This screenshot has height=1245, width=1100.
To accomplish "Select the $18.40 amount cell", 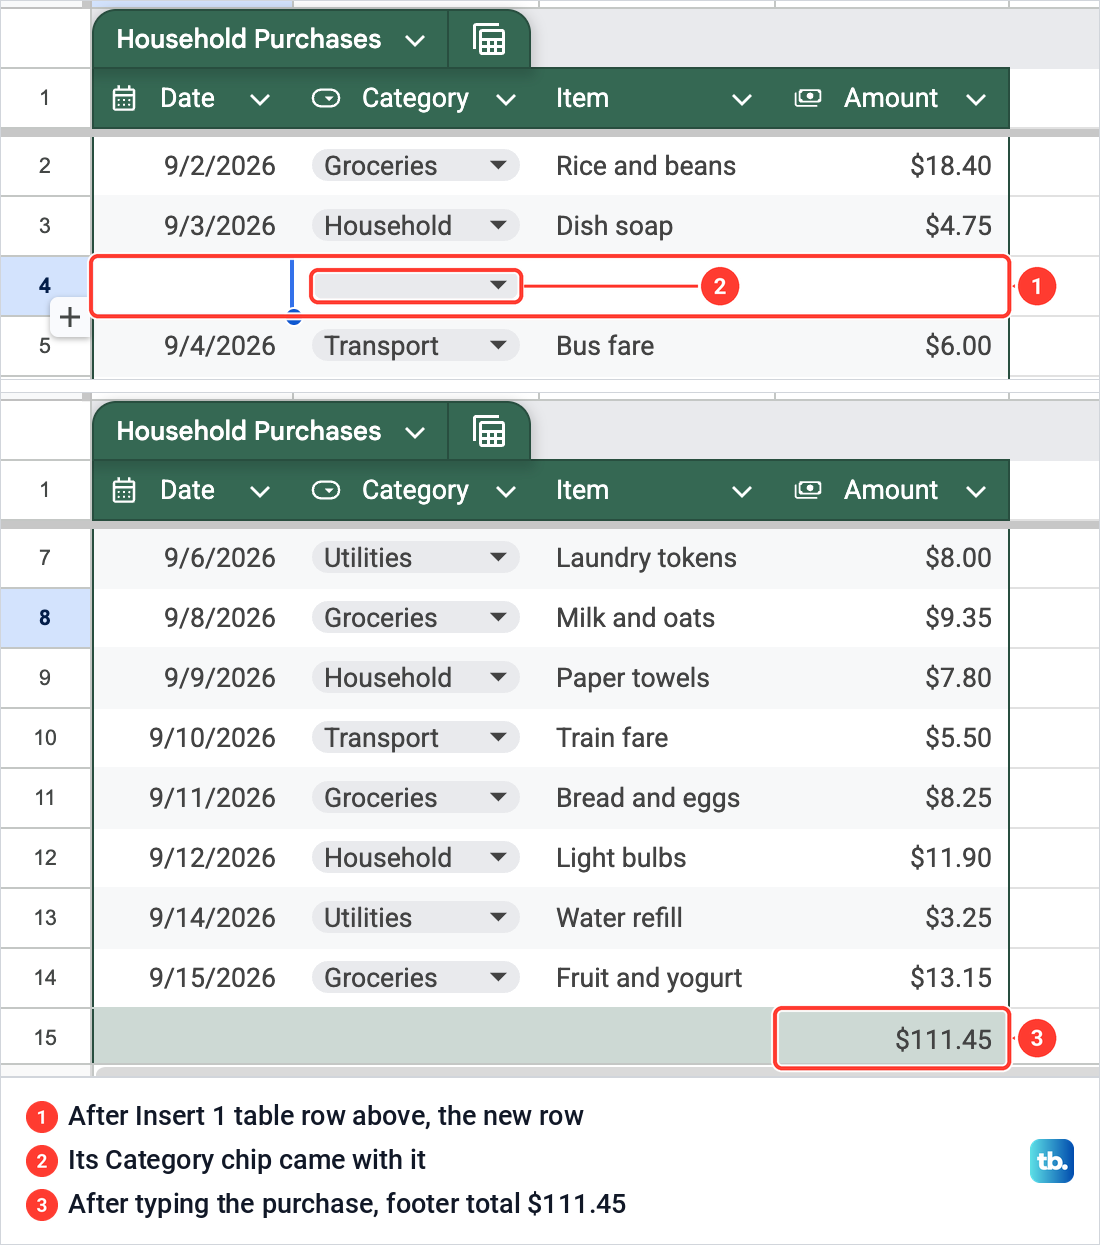I will (892, 166).
